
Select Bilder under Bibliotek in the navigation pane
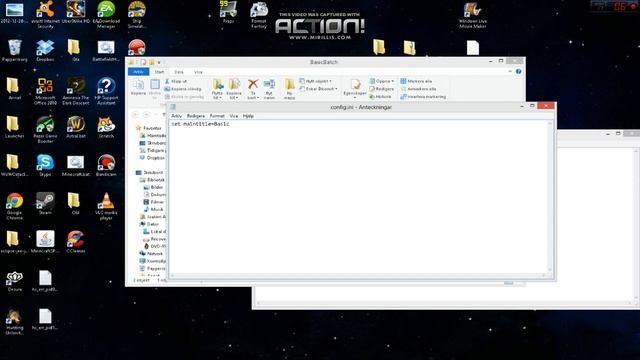[153, 187]
